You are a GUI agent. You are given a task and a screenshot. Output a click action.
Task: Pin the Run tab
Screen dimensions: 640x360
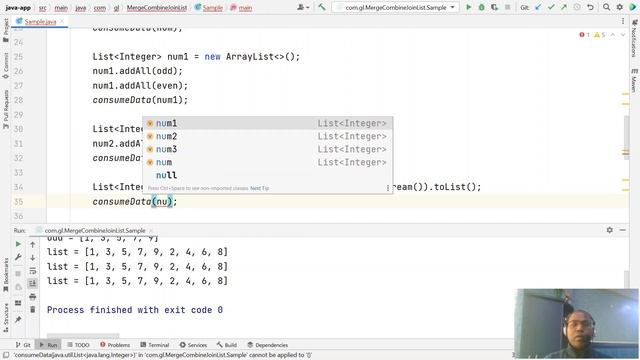[x=18, y=320]
